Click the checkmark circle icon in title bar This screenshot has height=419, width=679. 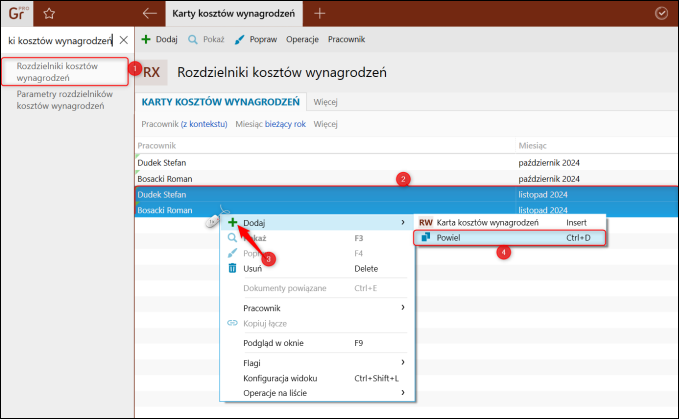661,13
